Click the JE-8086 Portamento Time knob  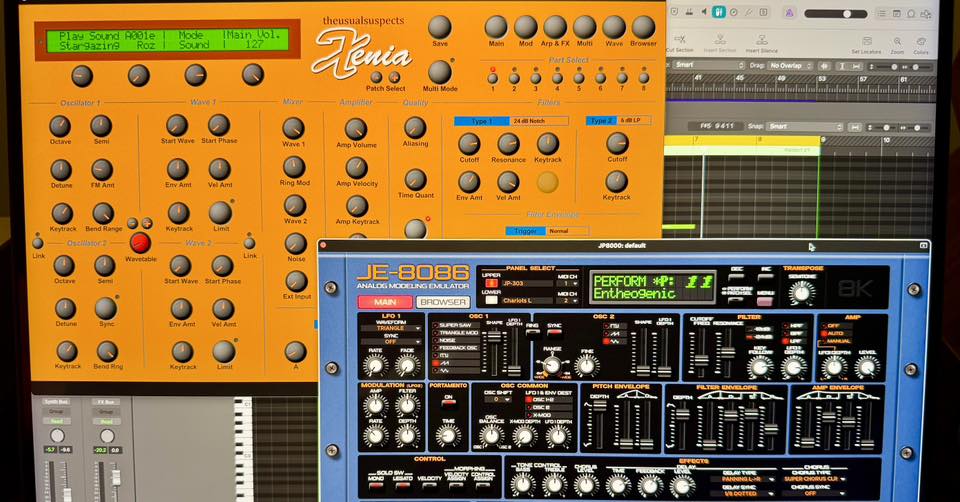click(448, 435)
